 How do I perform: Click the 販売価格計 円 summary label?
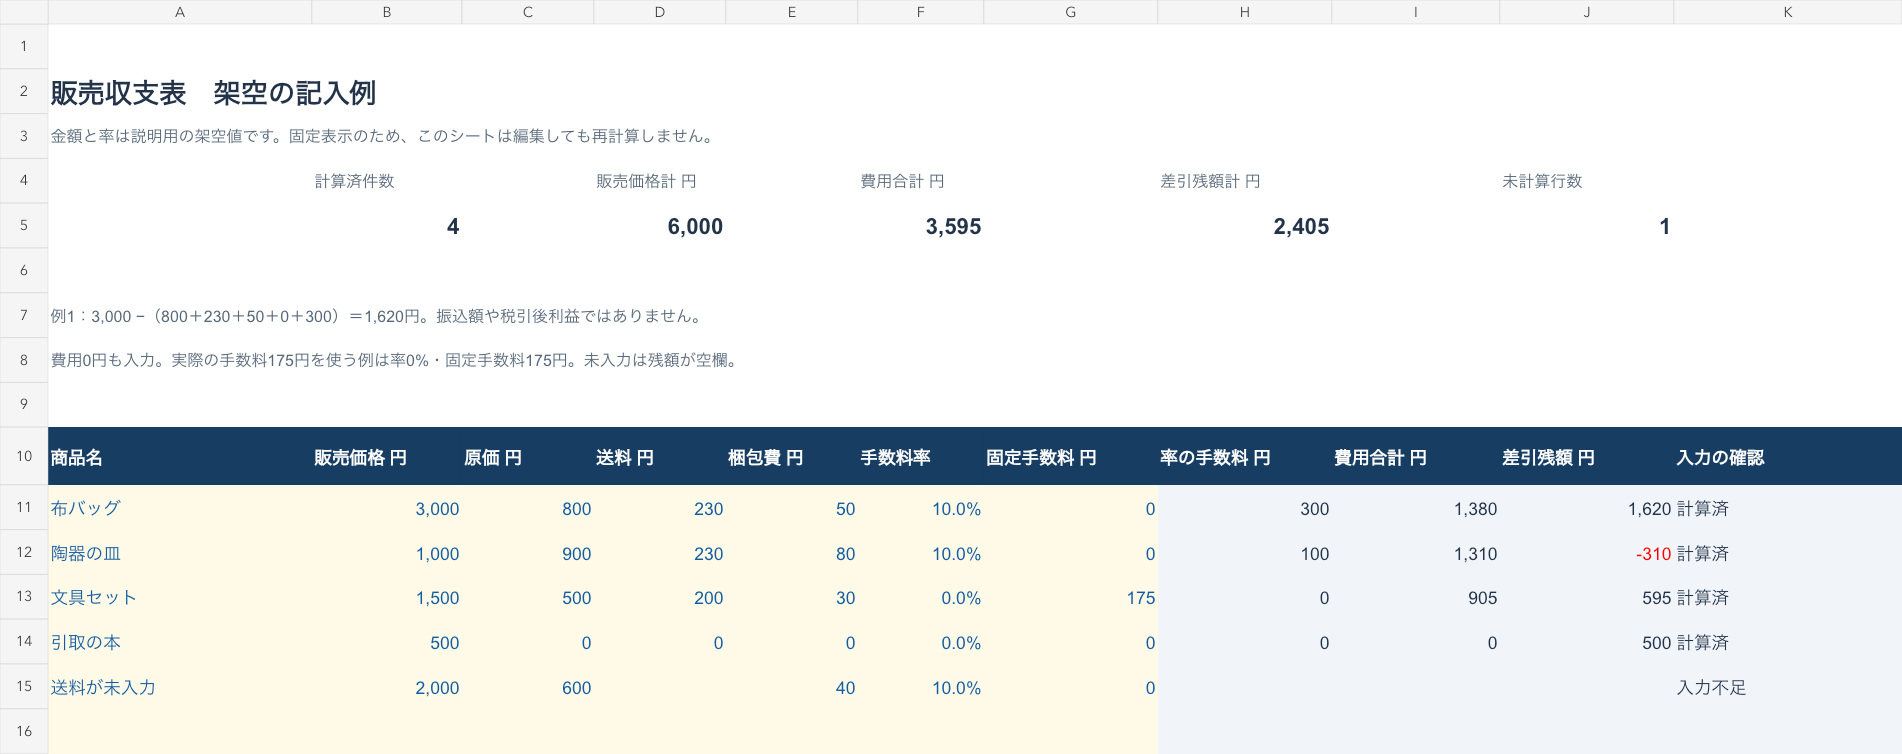(x=646, y=181)
